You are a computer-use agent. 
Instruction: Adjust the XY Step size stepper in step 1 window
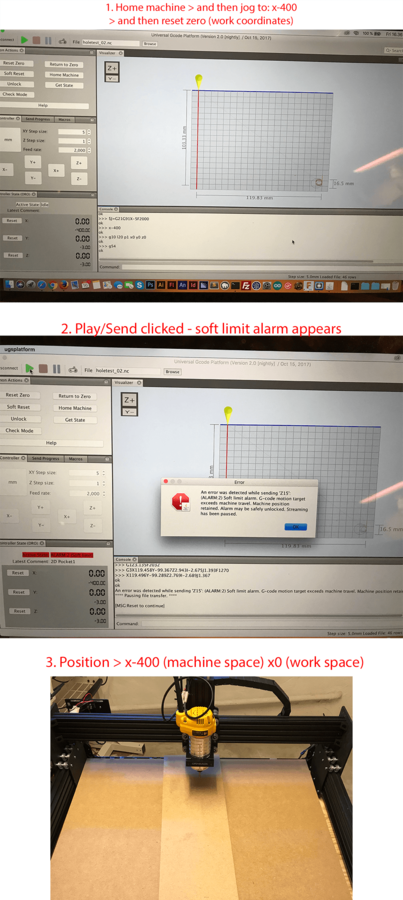tap(89, 132)
